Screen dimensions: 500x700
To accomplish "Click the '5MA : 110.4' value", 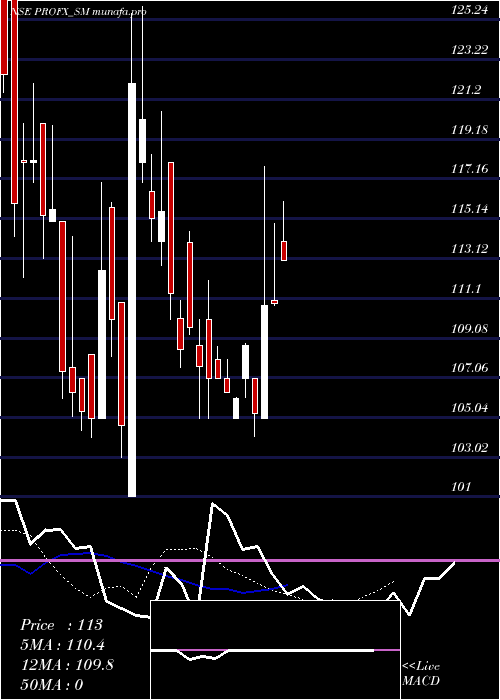I will (x=63, y=645).
